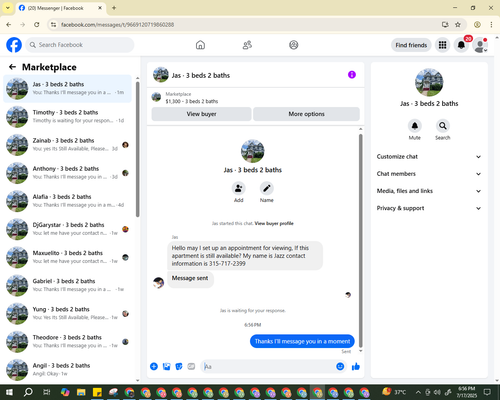This screenshot has width=500, height=400.
Task: Click the View buyer button
Action: pos(201,114)
